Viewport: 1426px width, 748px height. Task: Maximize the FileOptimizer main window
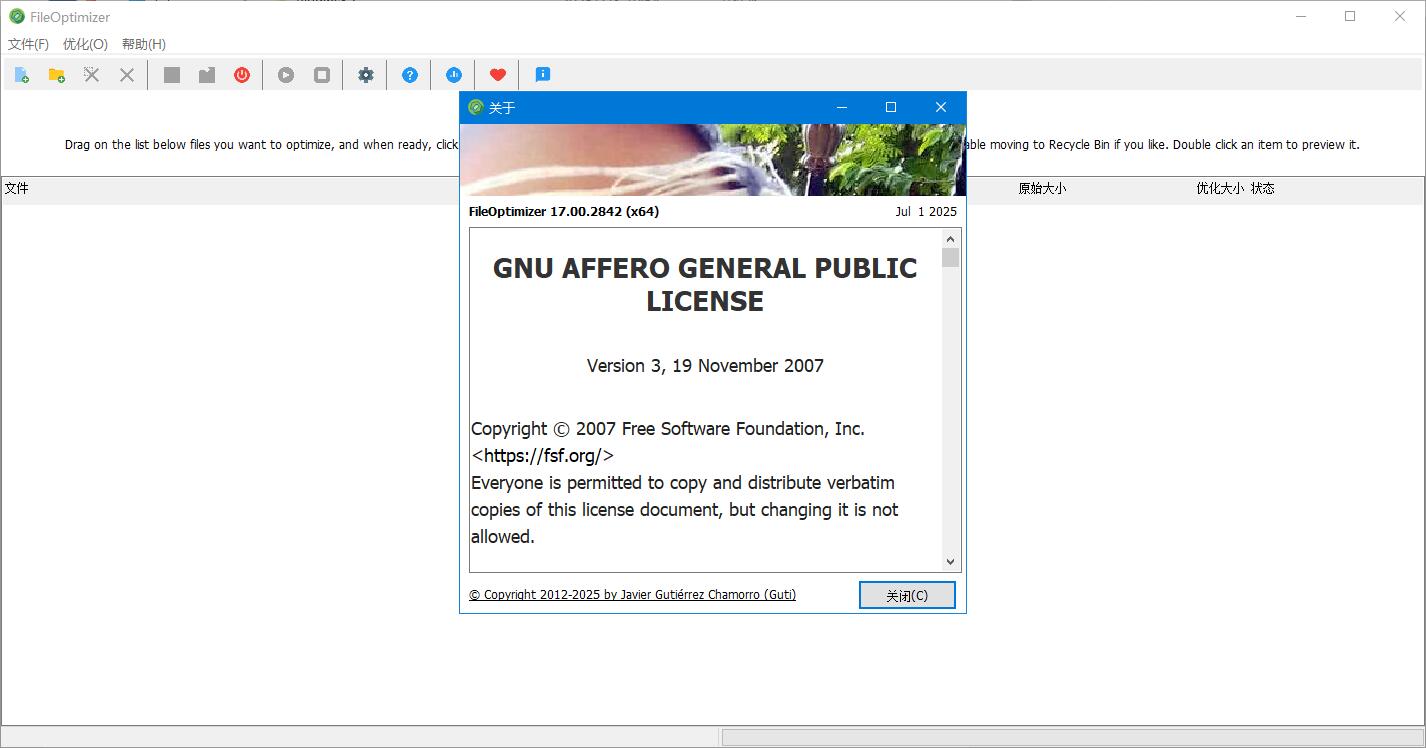coord(1350,16)
